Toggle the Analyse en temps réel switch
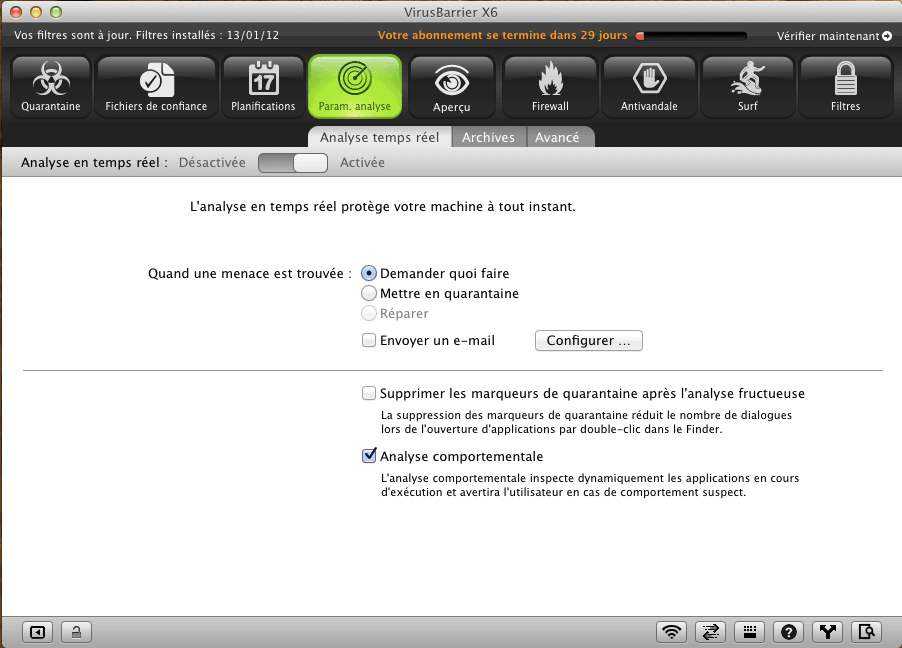Viewport: 902px width, 648px height. pyautogui.click(x=293, y=163)
